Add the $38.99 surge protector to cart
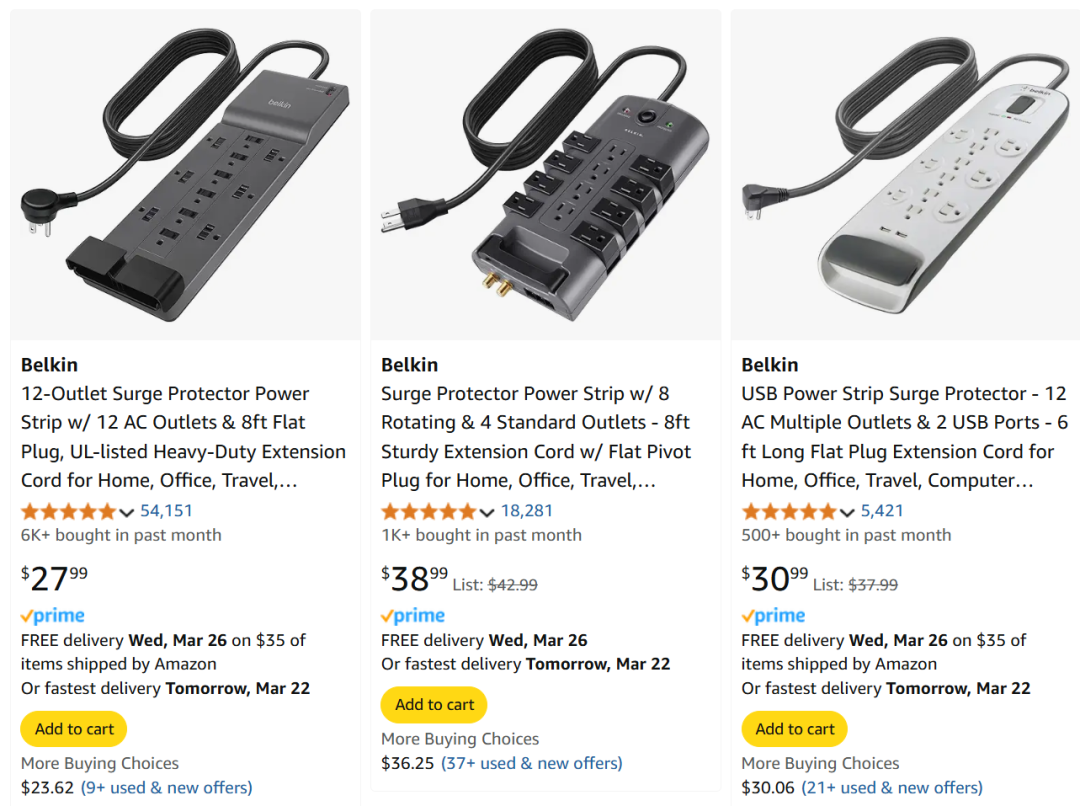The width and height of the screenshot is (1080, 806). coord(434,705)
